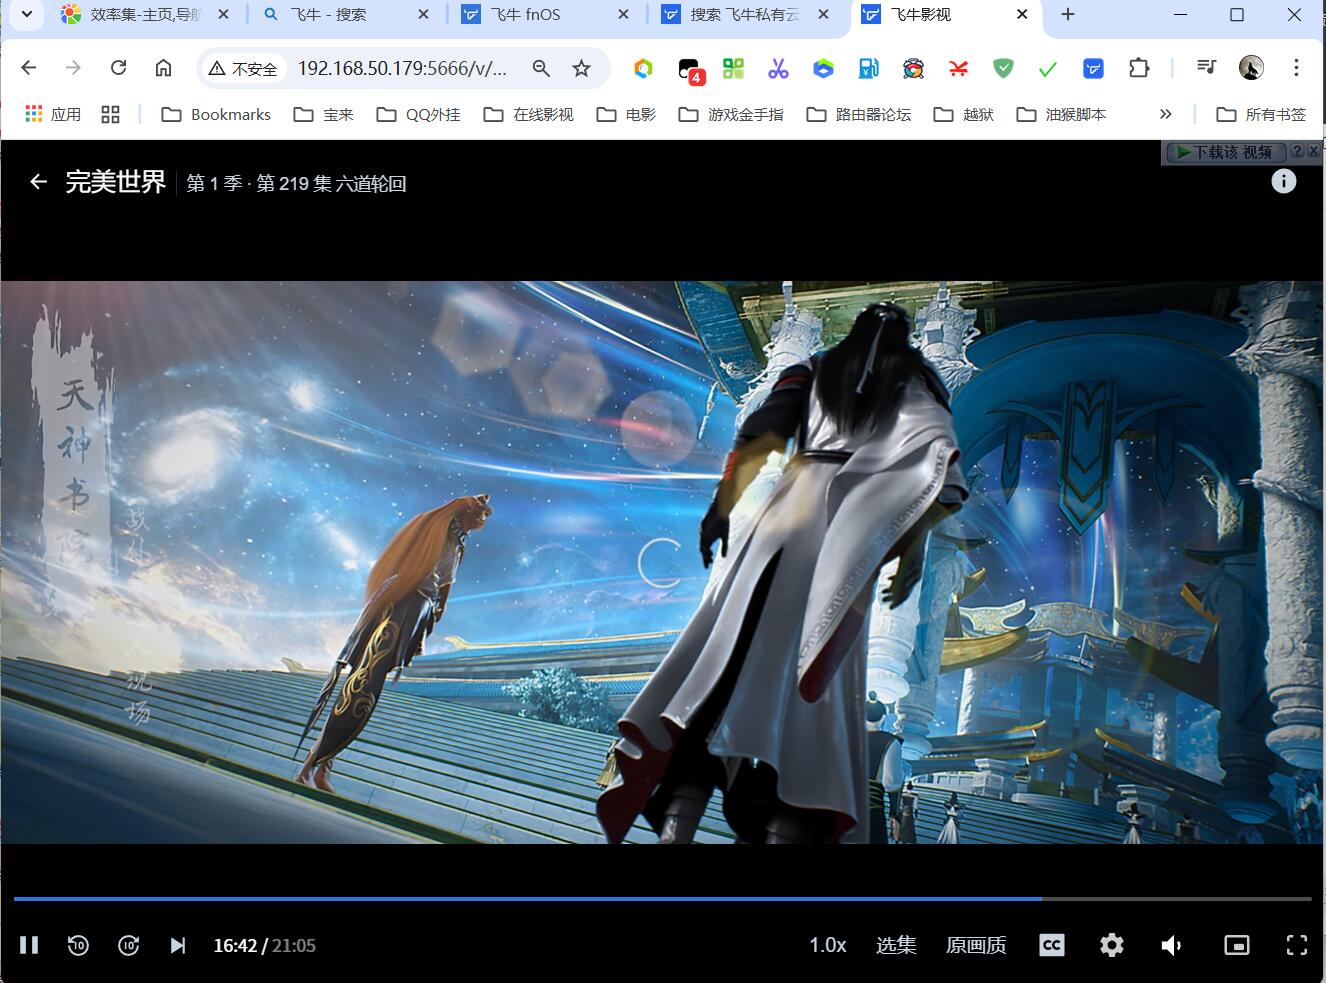Open 选集 episode selection list
This screenshot has width=1326, height=983.
click(x=896, y=945)
